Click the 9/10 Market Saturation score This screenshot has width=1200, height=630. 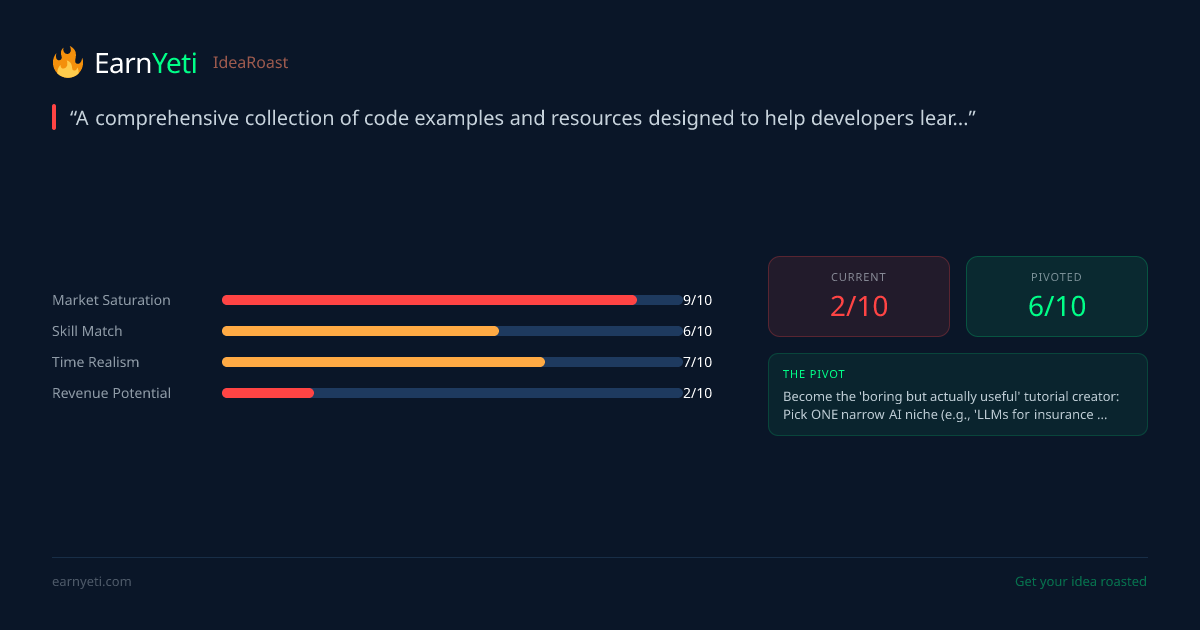coord(697,300)
